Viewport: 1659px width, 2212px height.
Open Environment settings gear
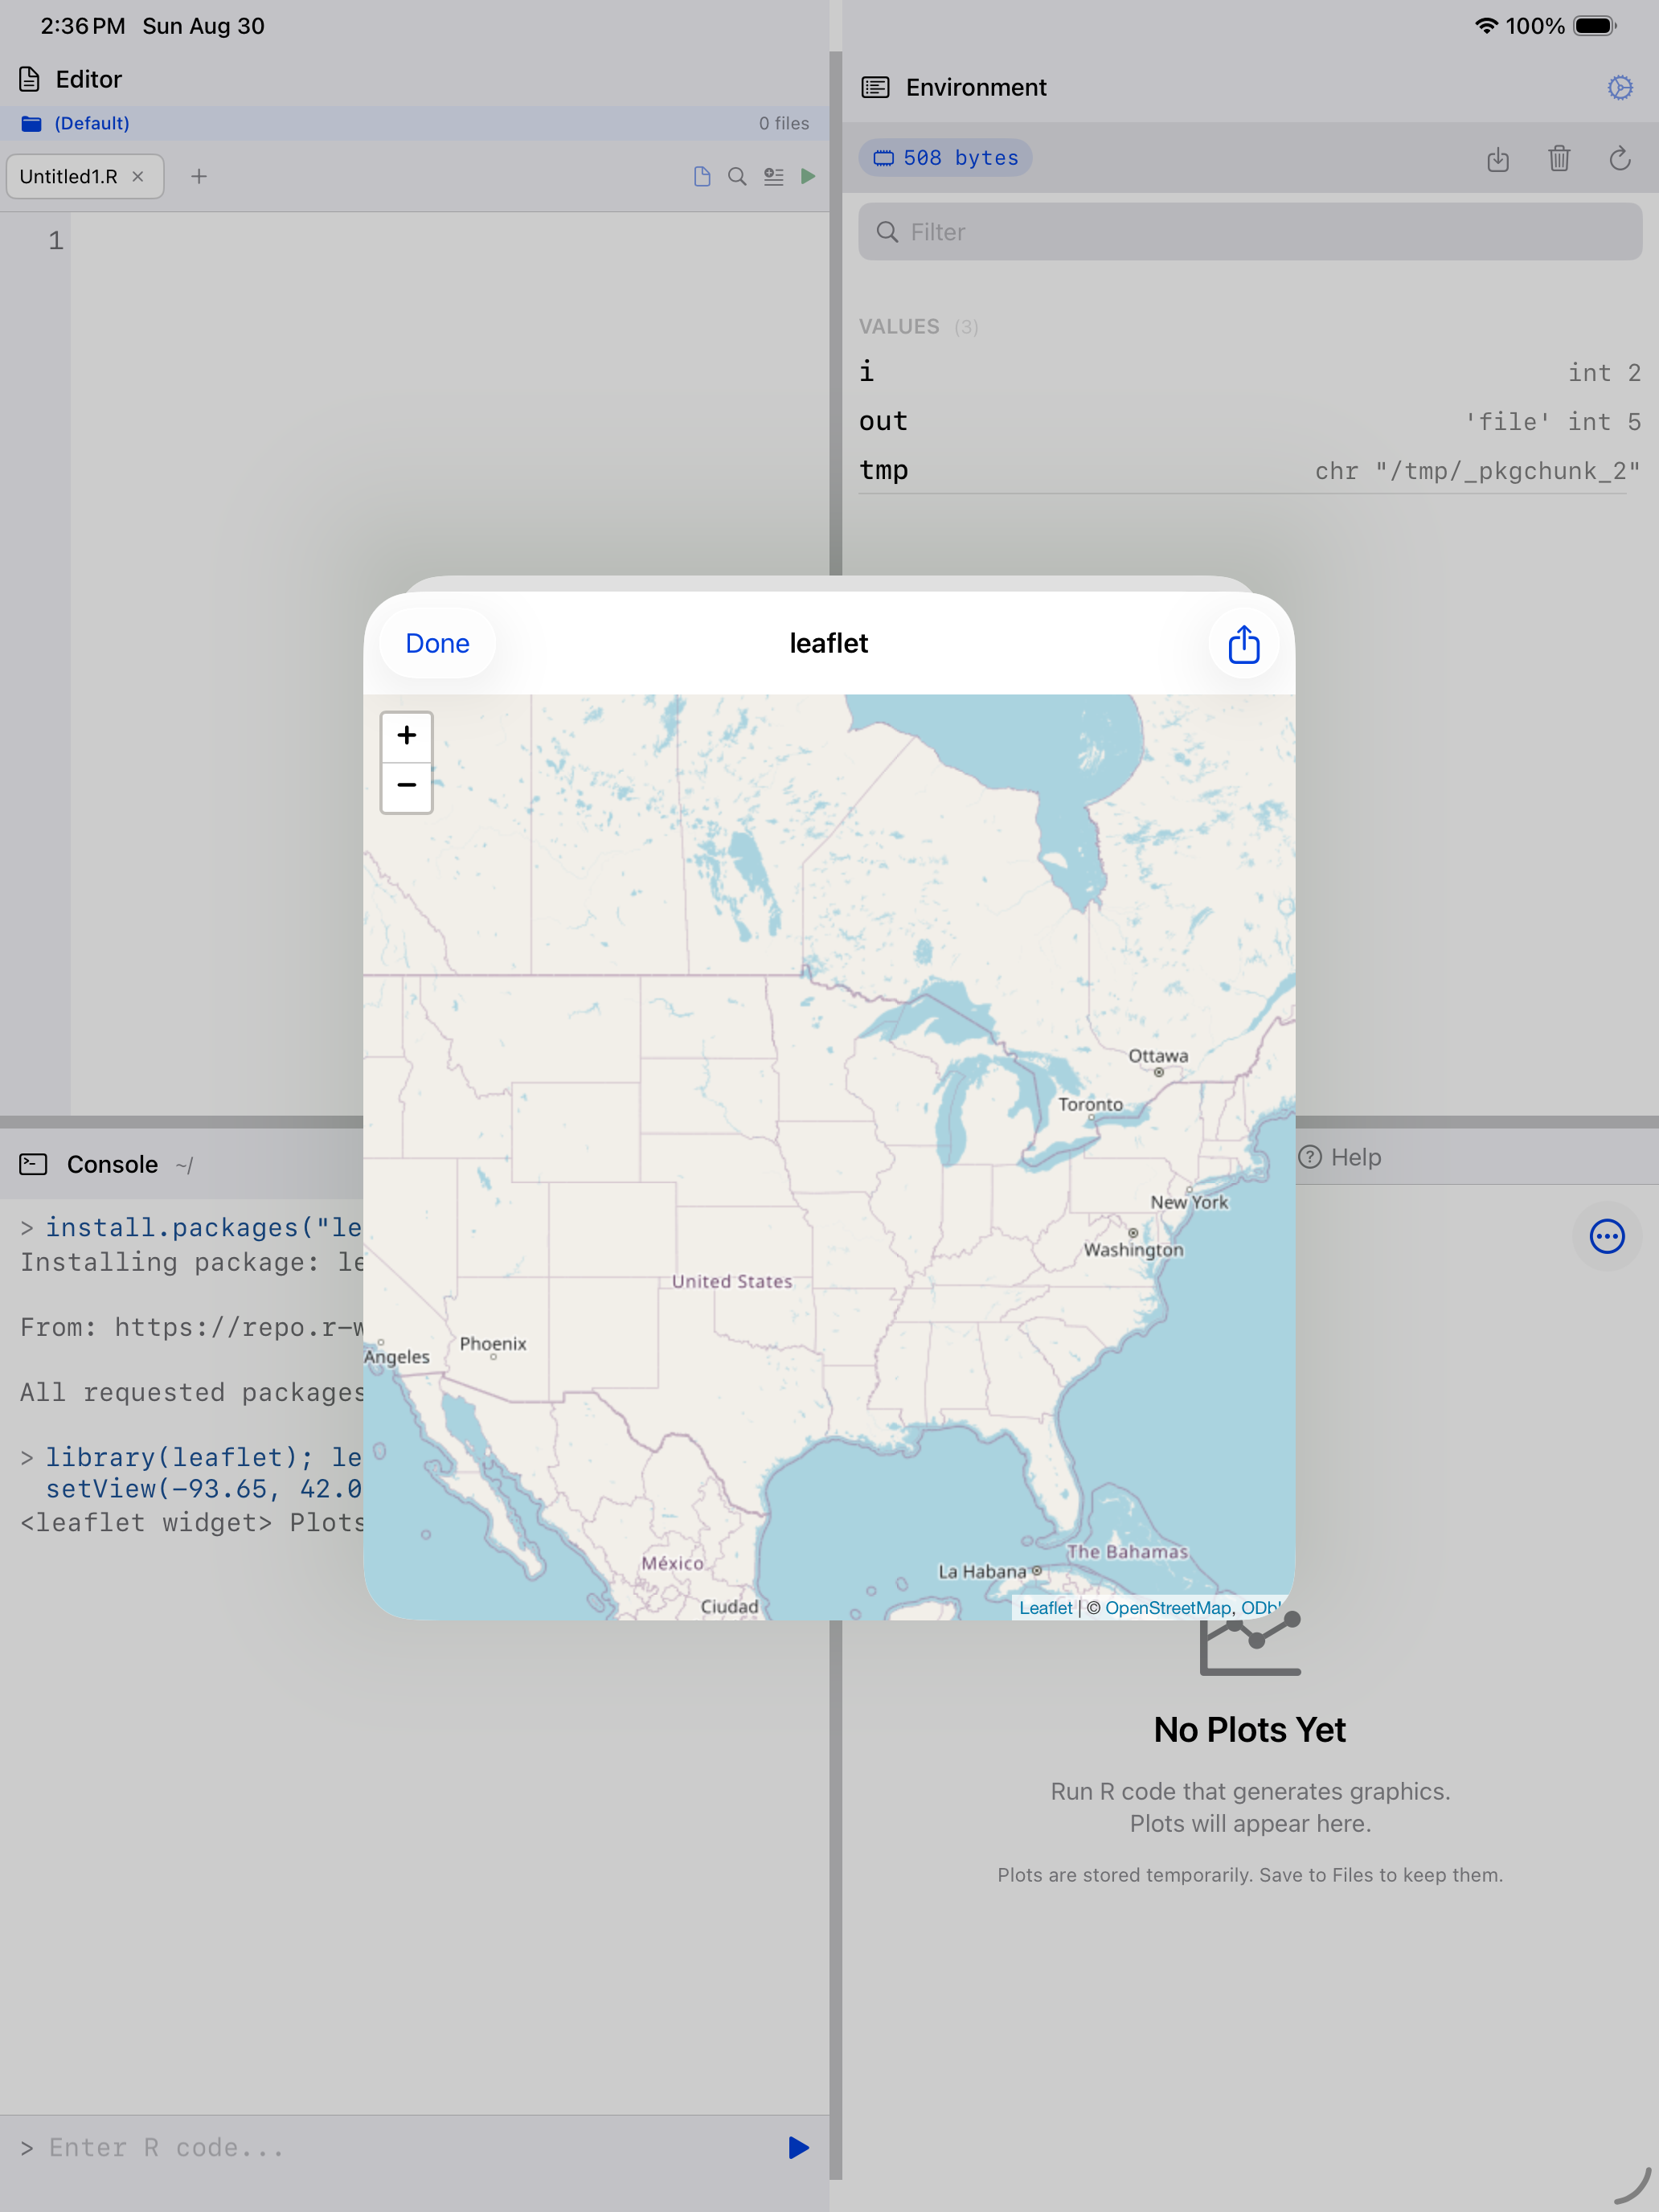click(x=1620, y=88)
